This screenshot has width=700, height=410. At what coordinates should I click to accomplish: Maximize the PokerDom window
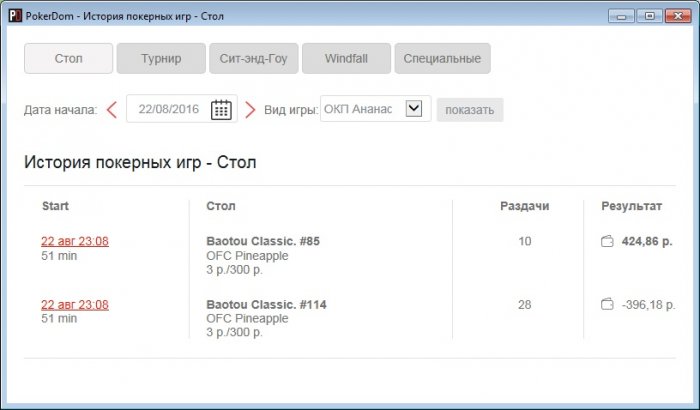pyautogui.click(x=650, y=16)
